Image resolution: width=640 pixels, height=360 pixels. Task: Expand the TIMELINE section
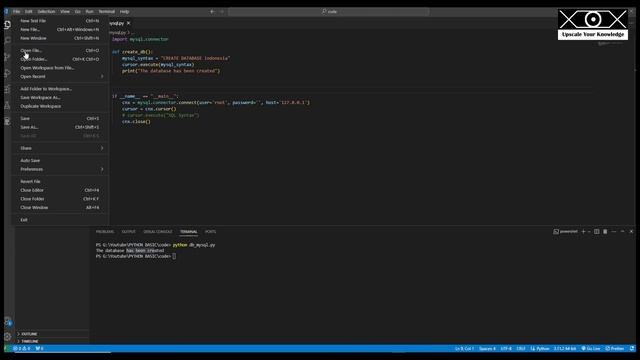[52, 341]
